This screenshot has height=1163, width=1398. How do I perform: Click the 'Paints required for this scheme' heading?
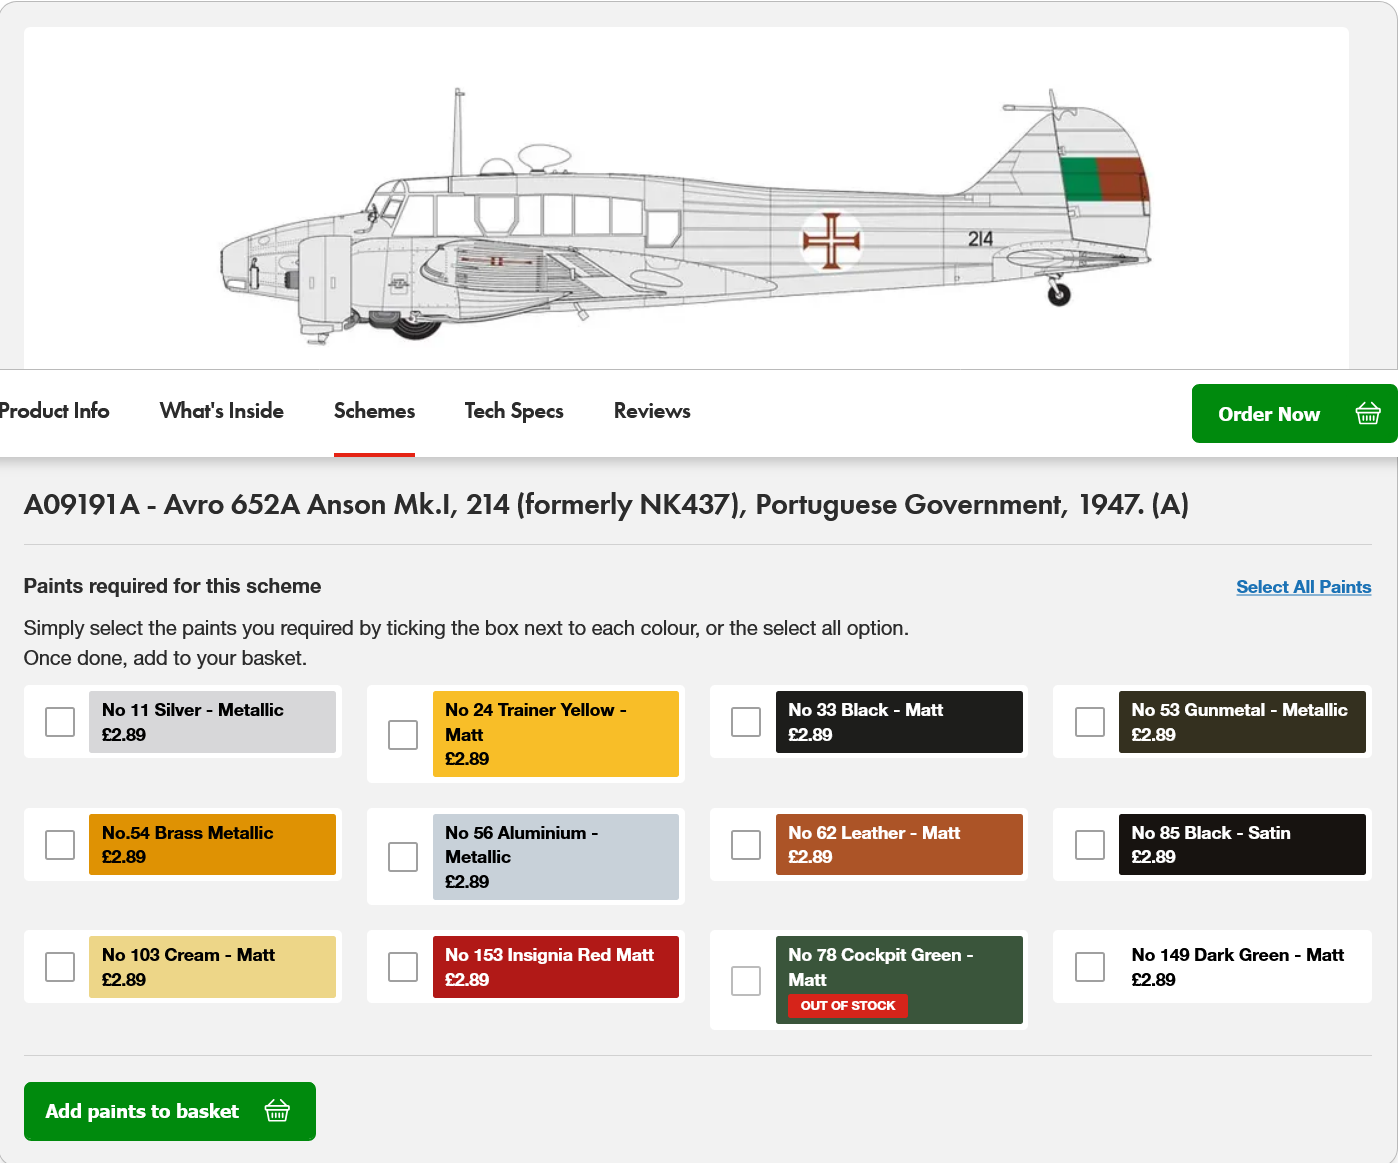(172, 586)
